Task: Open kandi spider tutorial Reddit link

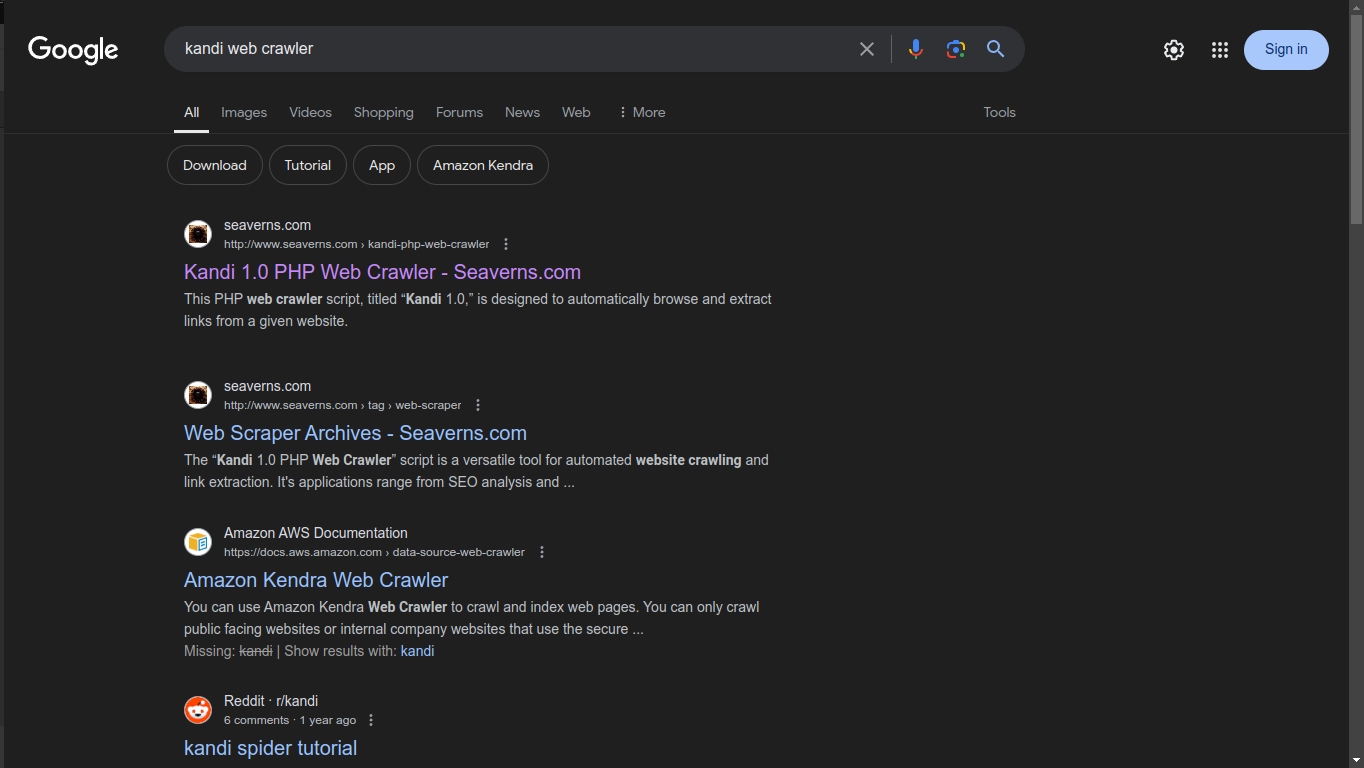Action: [x=270, y=748]
